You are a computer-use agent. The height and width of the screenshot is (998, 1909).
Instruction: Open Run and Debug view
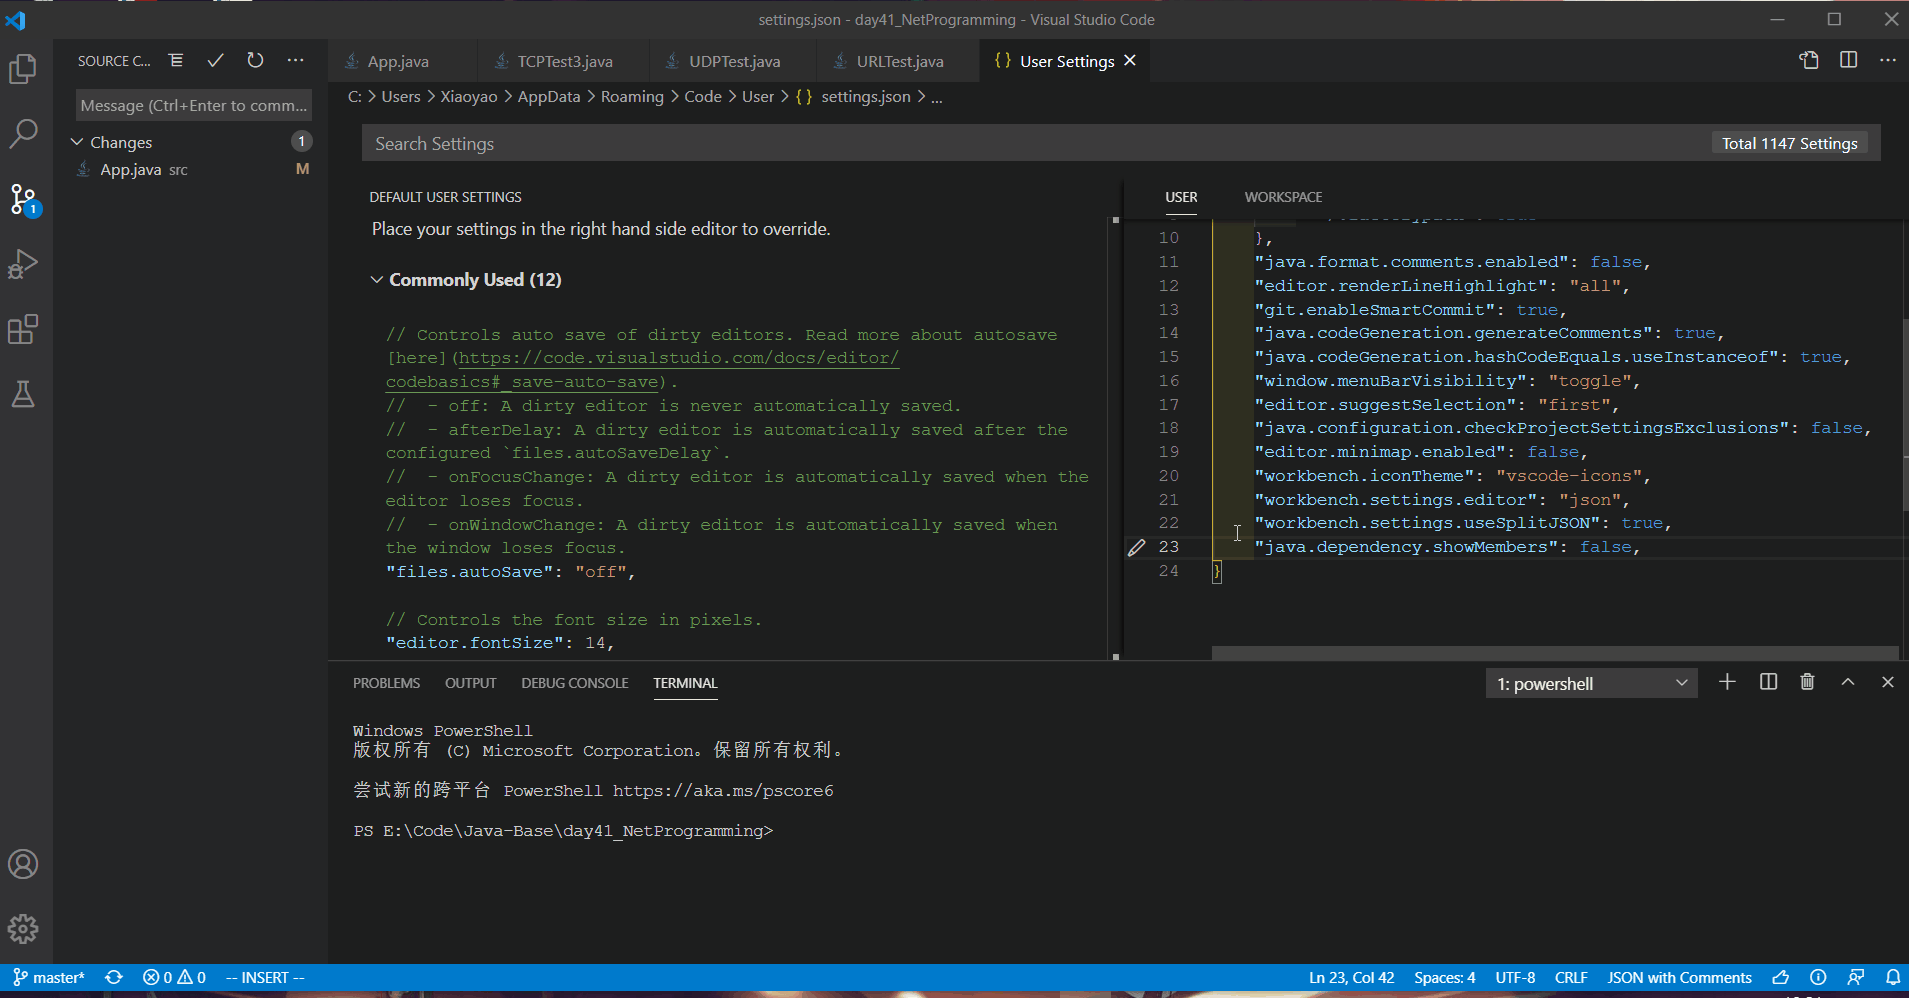23,264
